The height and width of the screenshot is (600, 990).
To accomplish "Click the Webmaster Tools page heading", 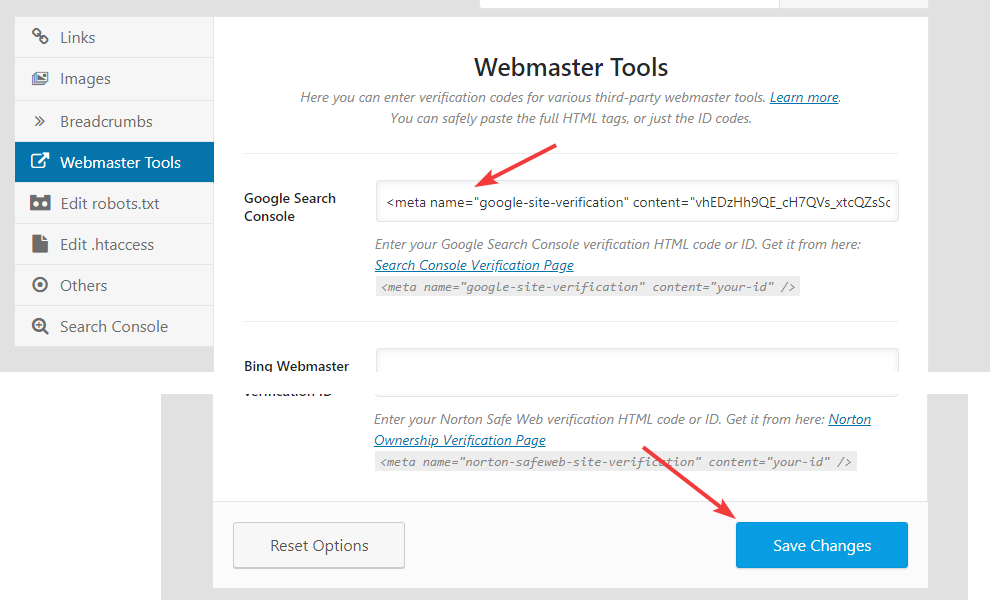I will click(571, 67).
